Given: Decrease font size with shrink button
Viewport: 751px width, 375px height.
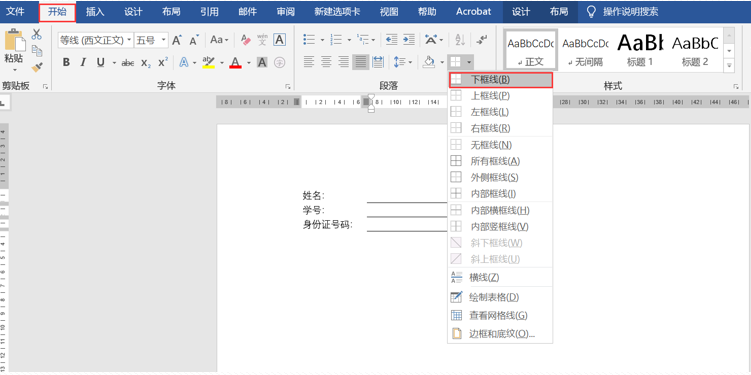Looking at the screenshot, I should [x=193, y=40].
